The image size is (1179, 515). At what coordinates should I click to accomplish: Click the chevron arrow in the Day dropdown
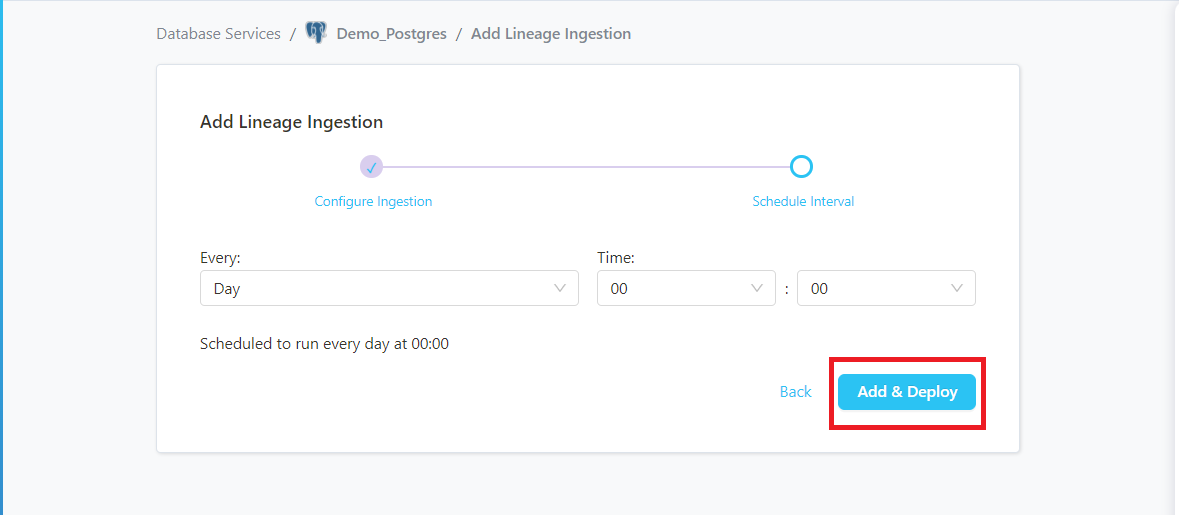point(560,288)
